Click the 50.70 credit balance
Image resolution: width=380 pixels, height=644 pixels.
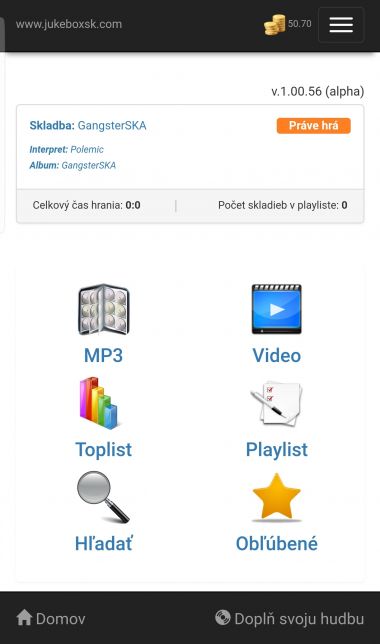coord(299,24)
